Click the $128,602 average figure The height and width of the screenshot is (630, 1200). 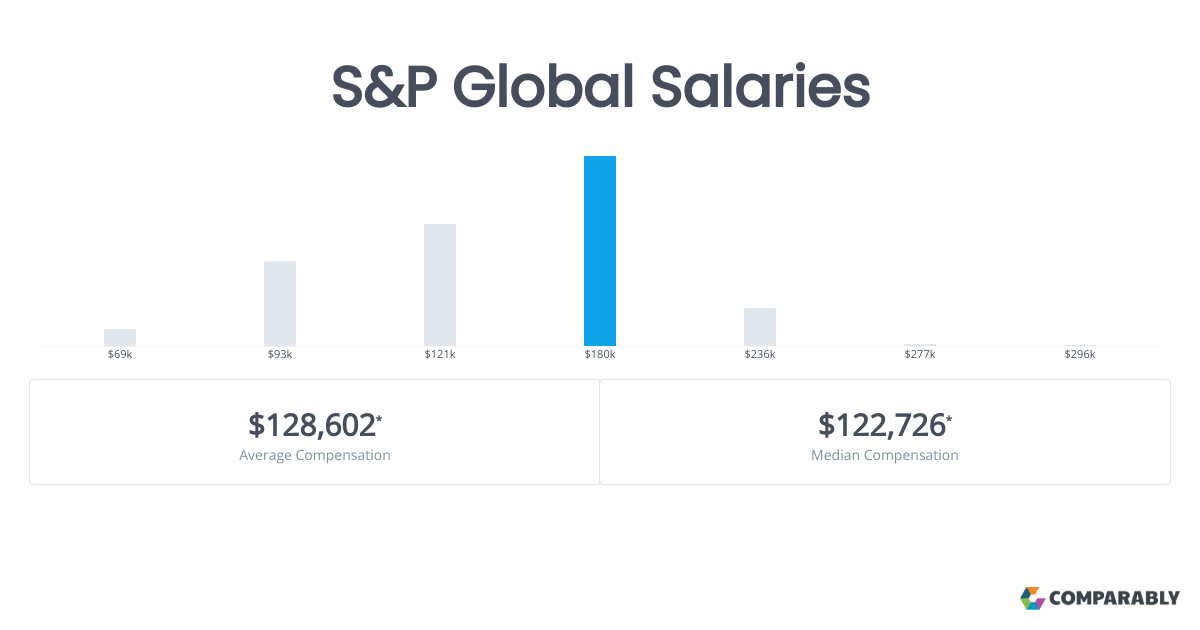pos(313,425)
